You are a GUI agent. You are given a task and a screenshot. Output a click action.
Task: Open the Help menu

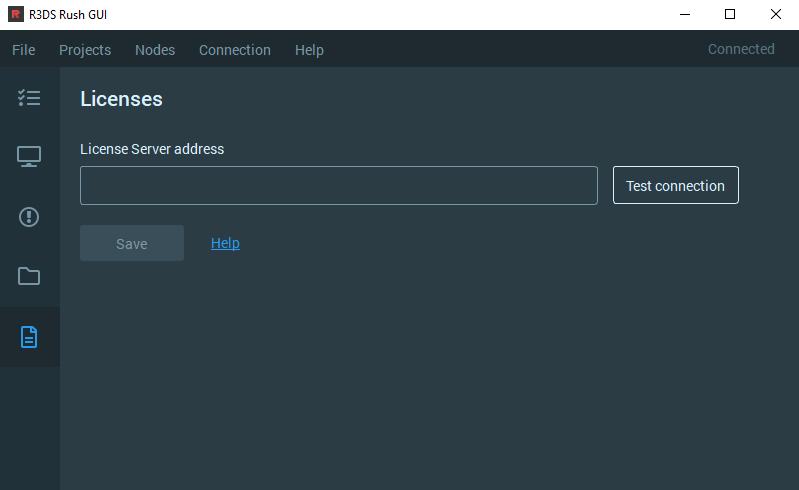309,50
